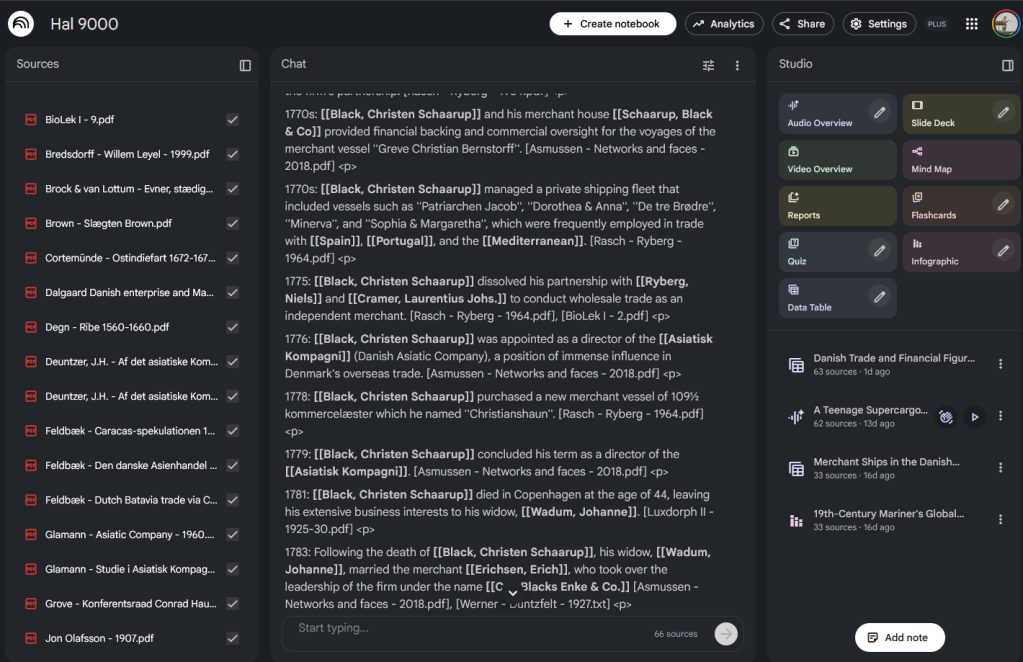Viewport: 1023px width, 662px height.
Task: Play the A Teenage Supercargo audio
Action: point(974,417)
